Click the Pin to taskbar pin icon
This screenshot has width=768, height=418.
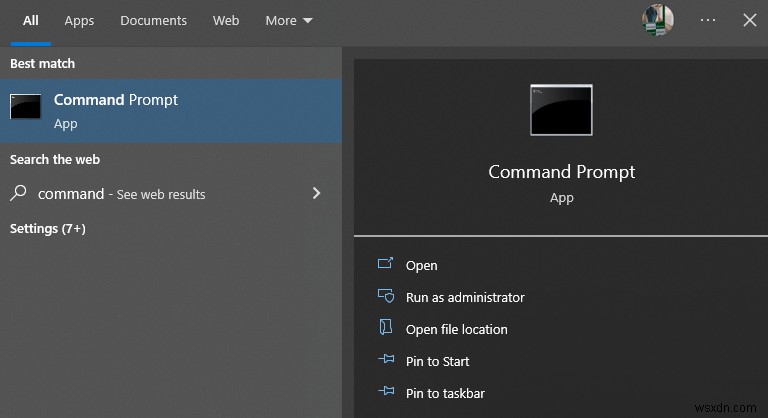pyautogui.click(x=386, y=393)
